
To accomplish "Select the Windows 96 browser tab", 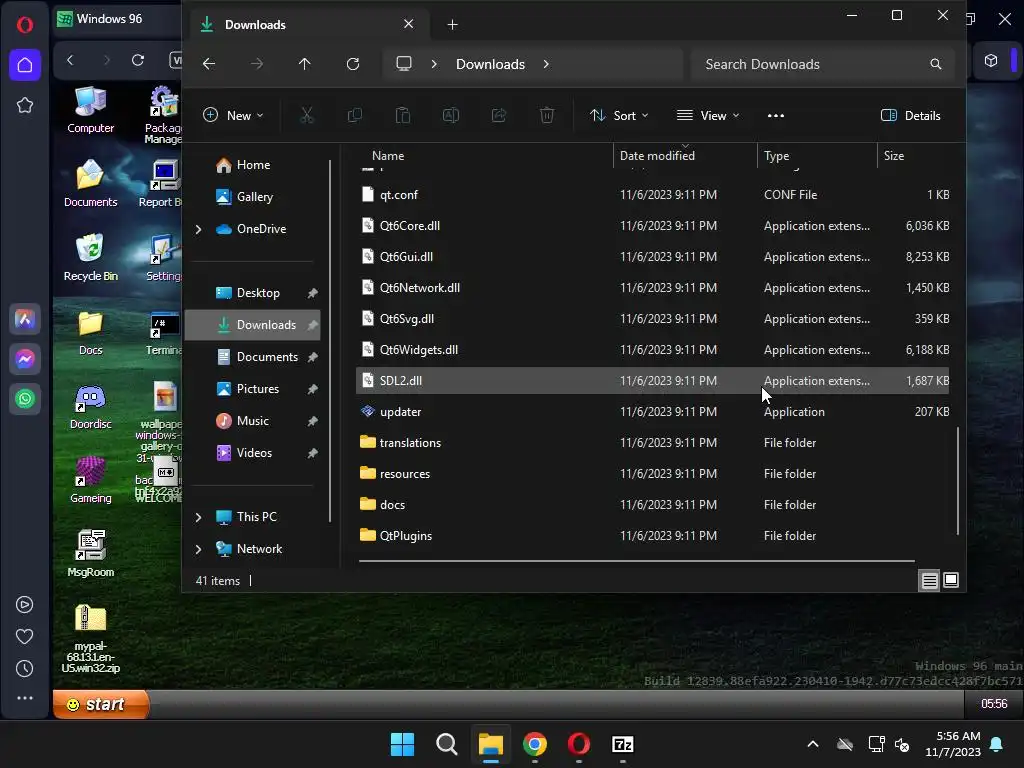I will point(116,19).
